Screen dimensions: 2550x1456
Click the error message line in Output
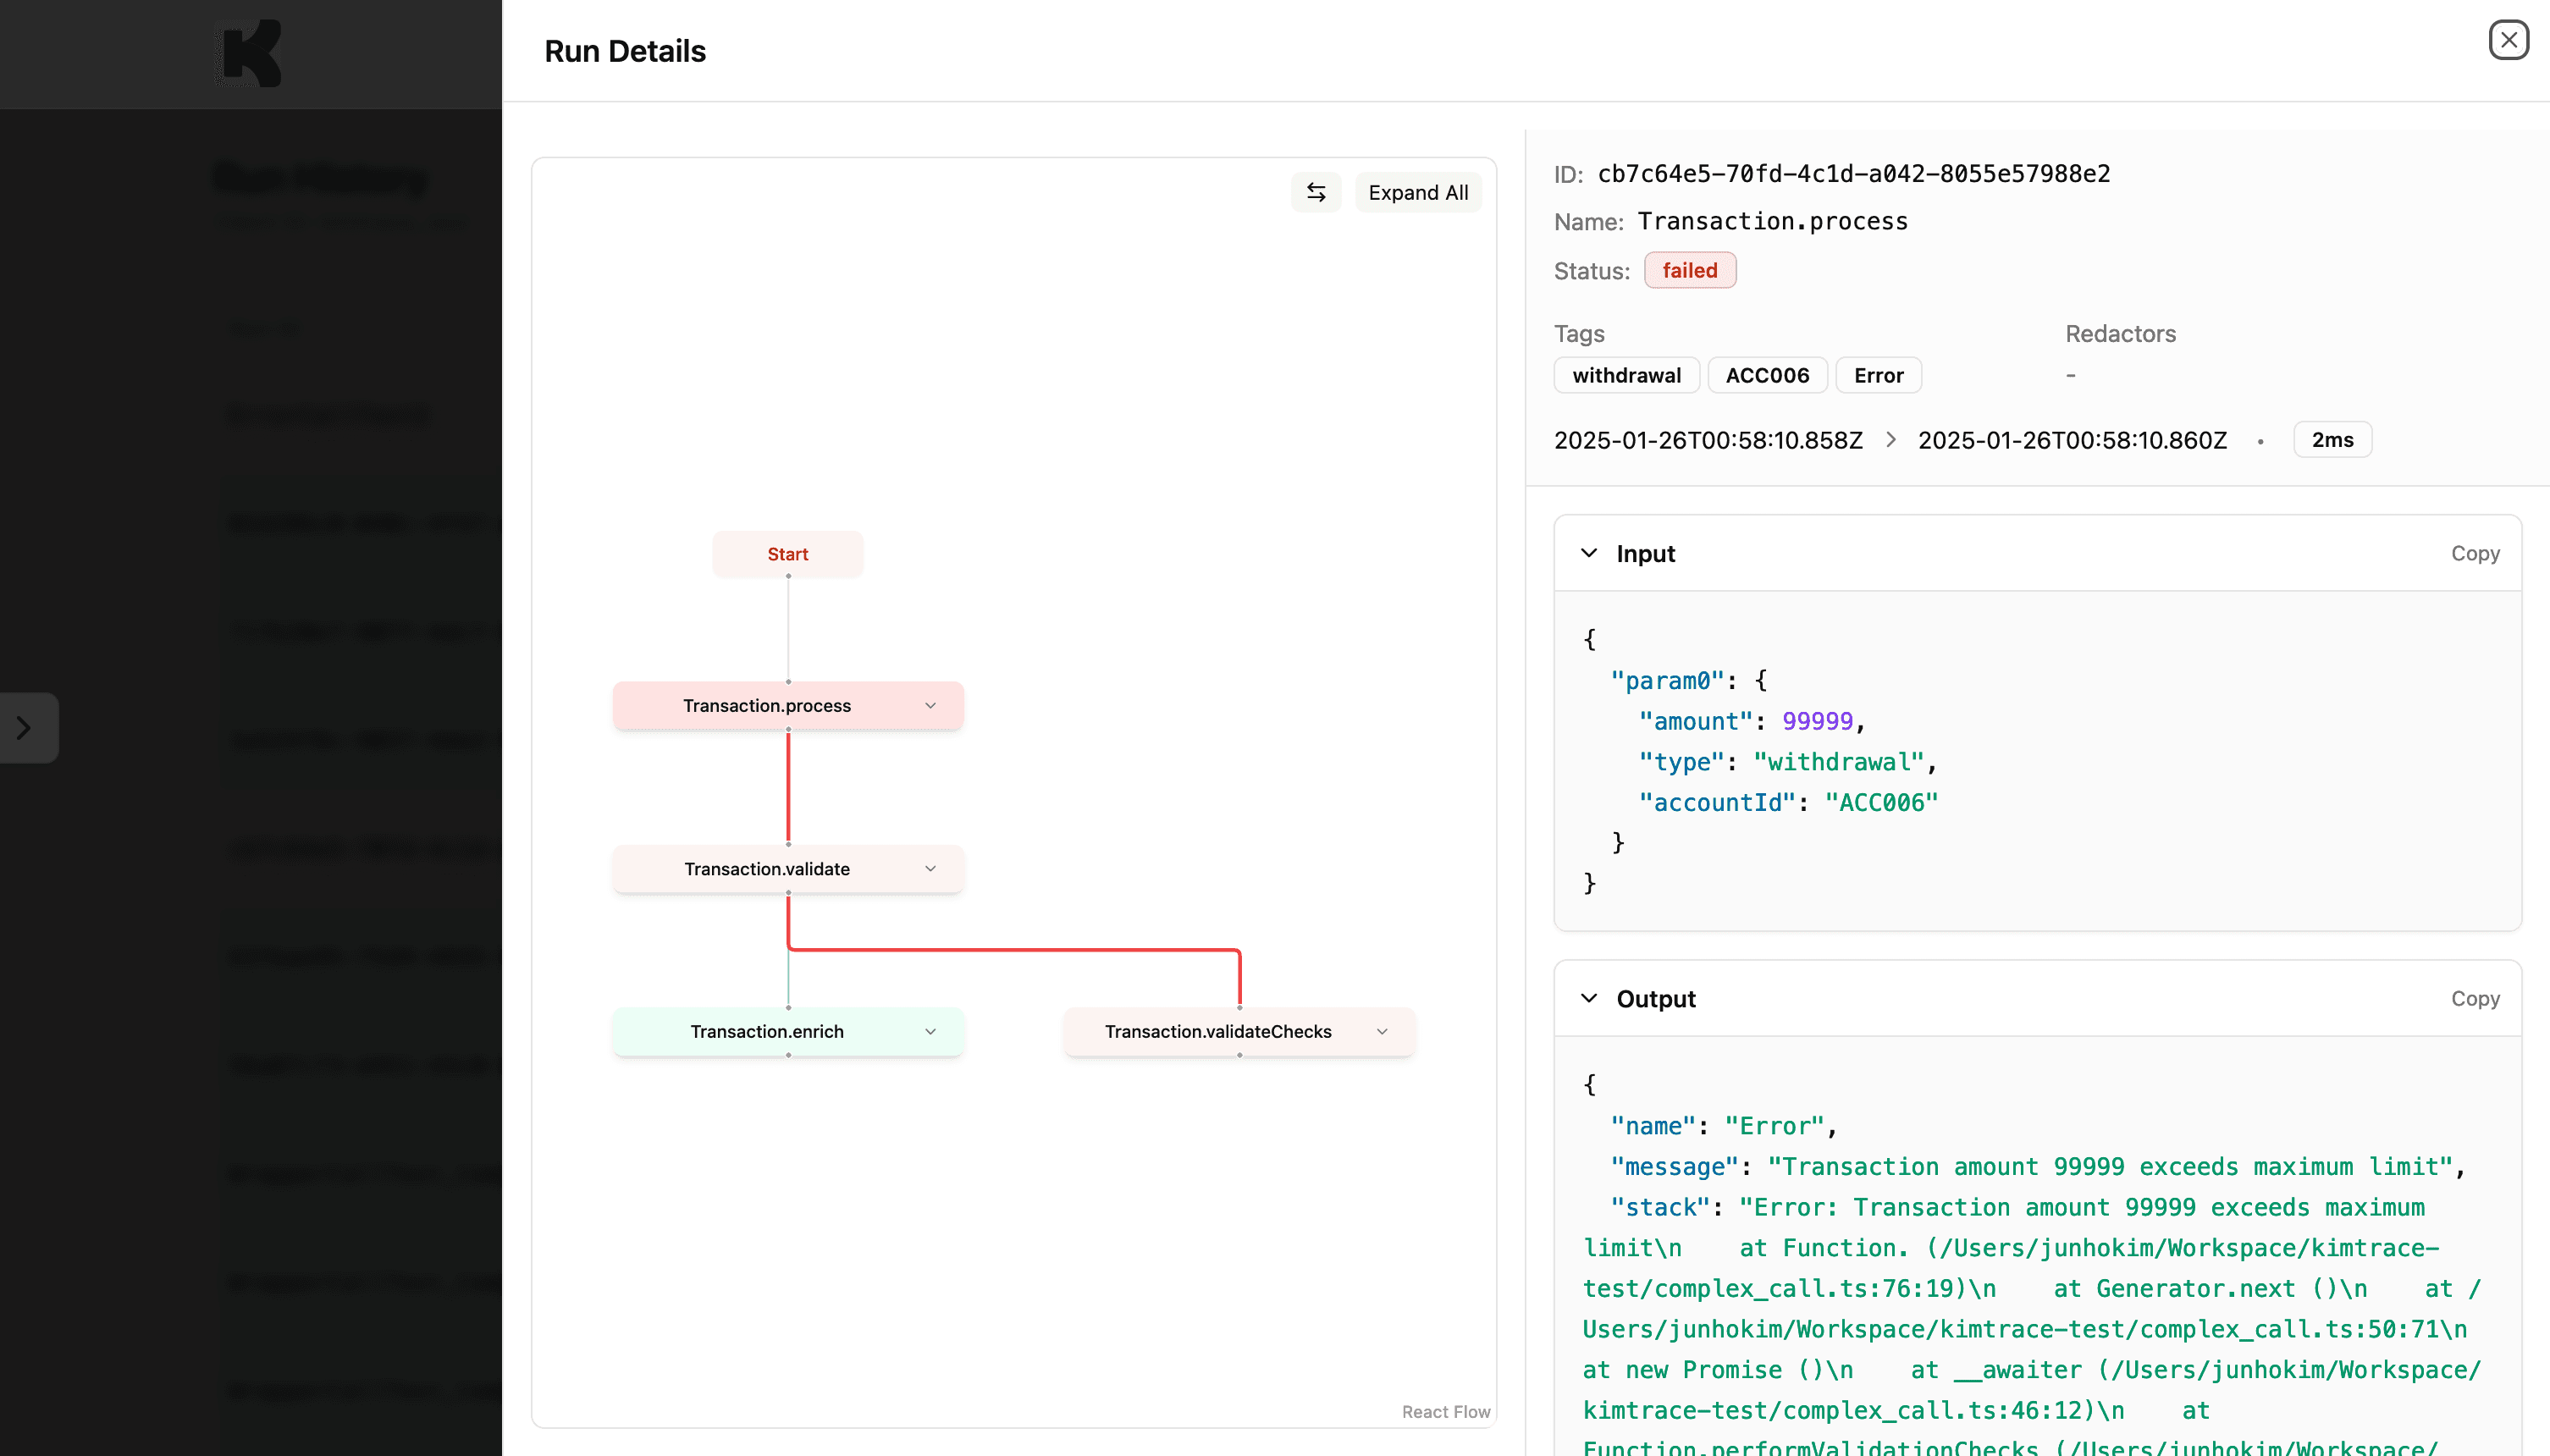(x=2037, y=1167)
